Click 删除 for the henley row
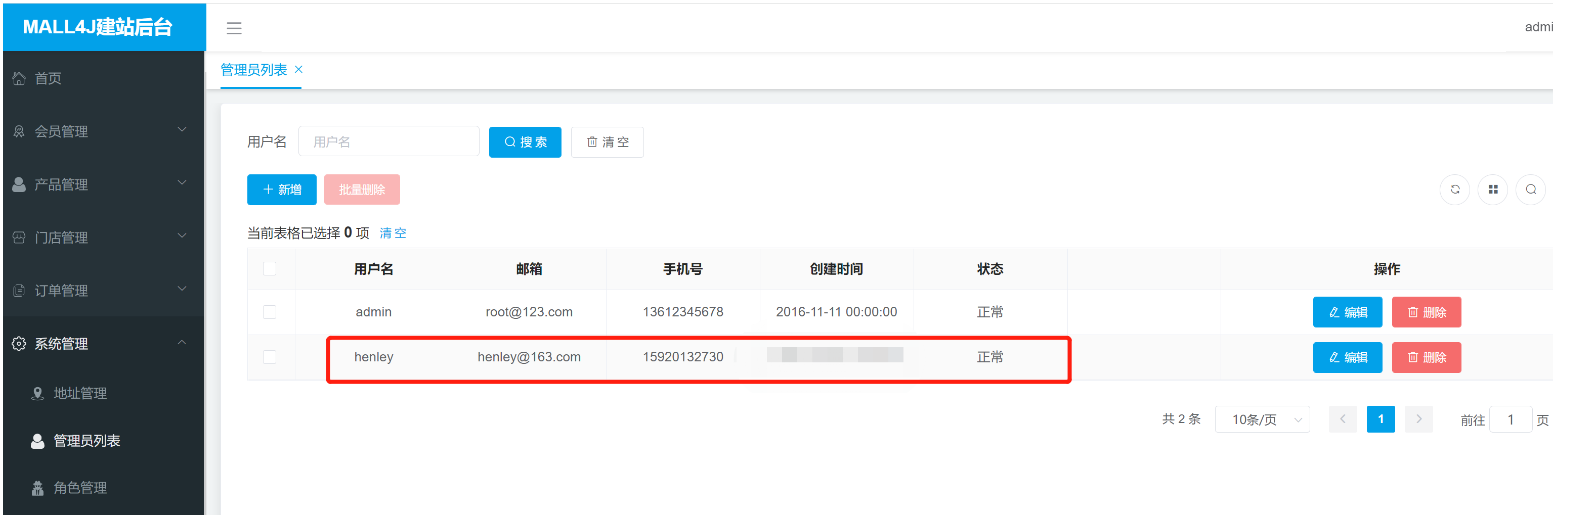The height and width of the screenshot is (515, 1573). click(1426, 357)
